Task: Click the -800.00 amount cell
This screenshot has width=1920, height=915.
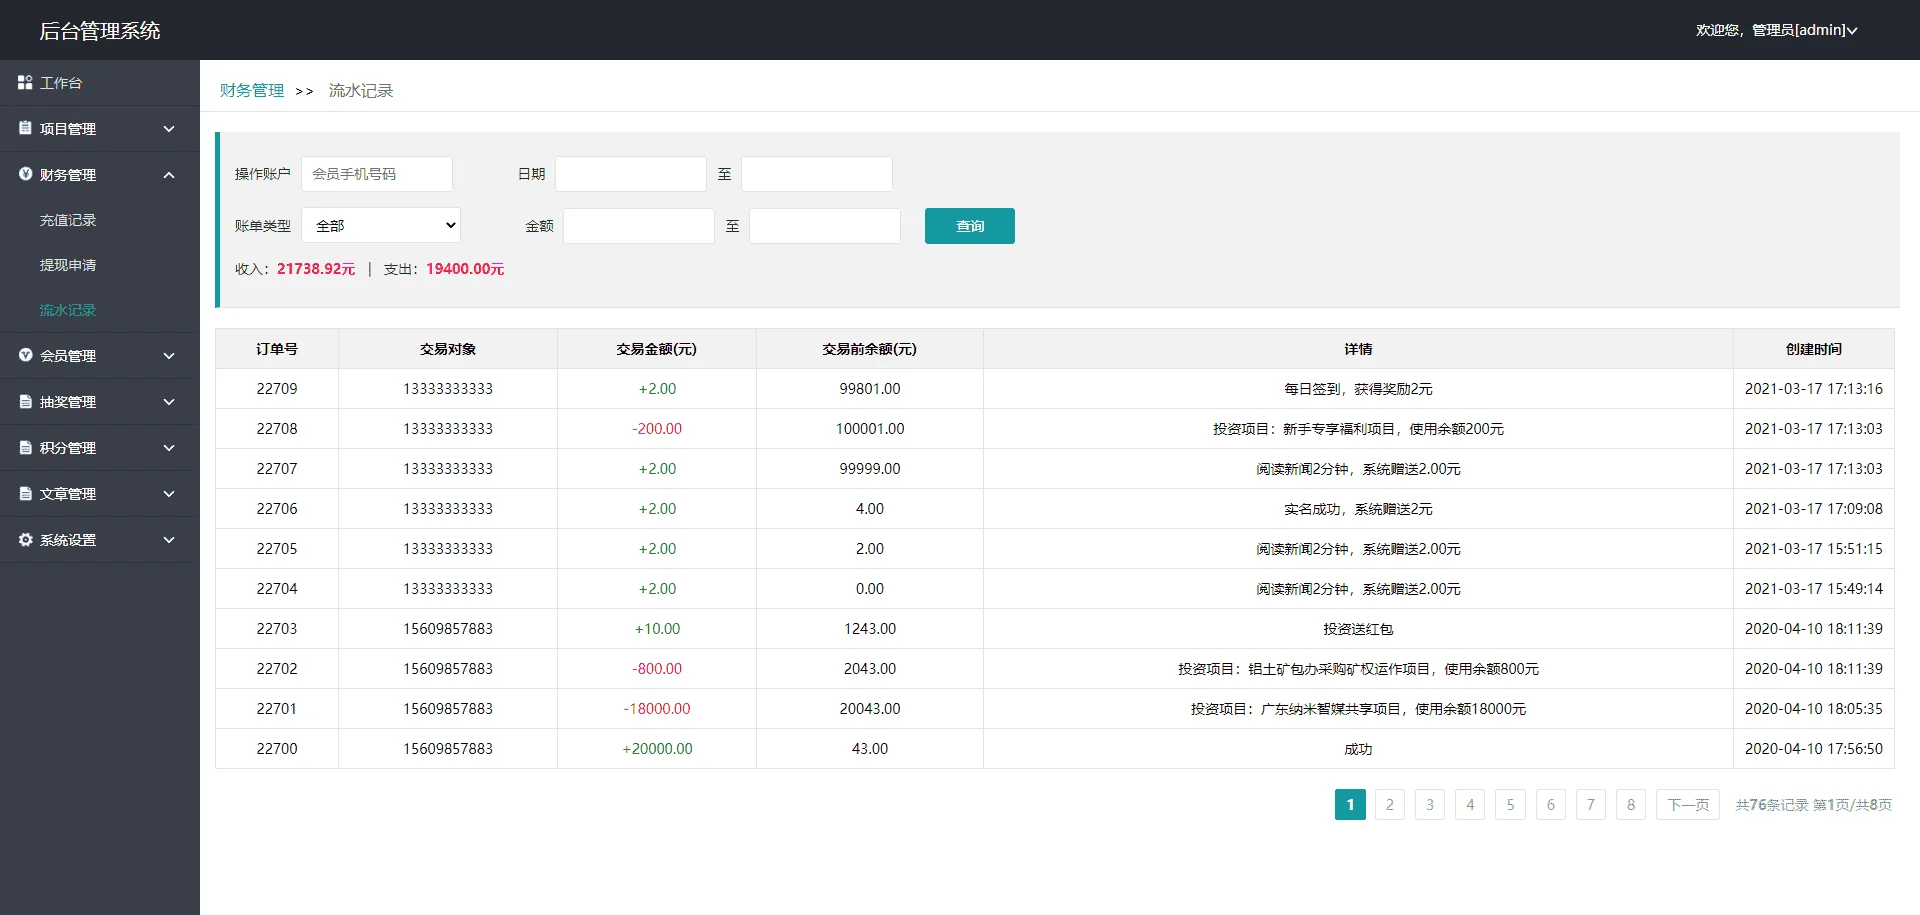Action: [x=657, y=669]
